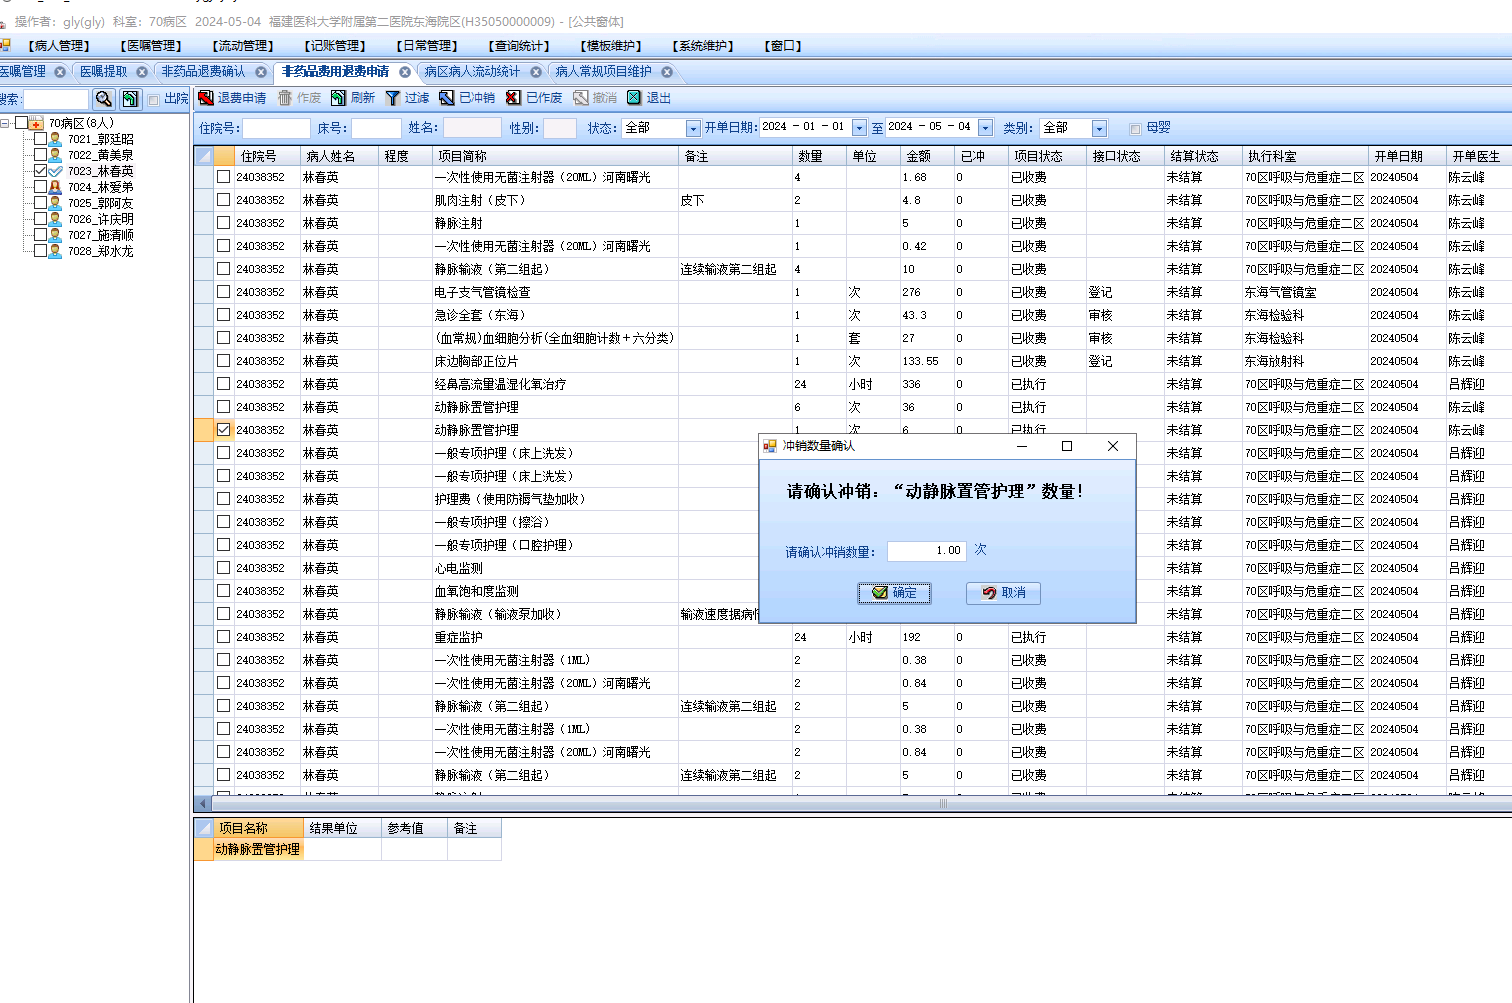Close the 病区病人流动统计 tab via X icon
Screen dimensions: 1512x1003
[x=536, y=72]
